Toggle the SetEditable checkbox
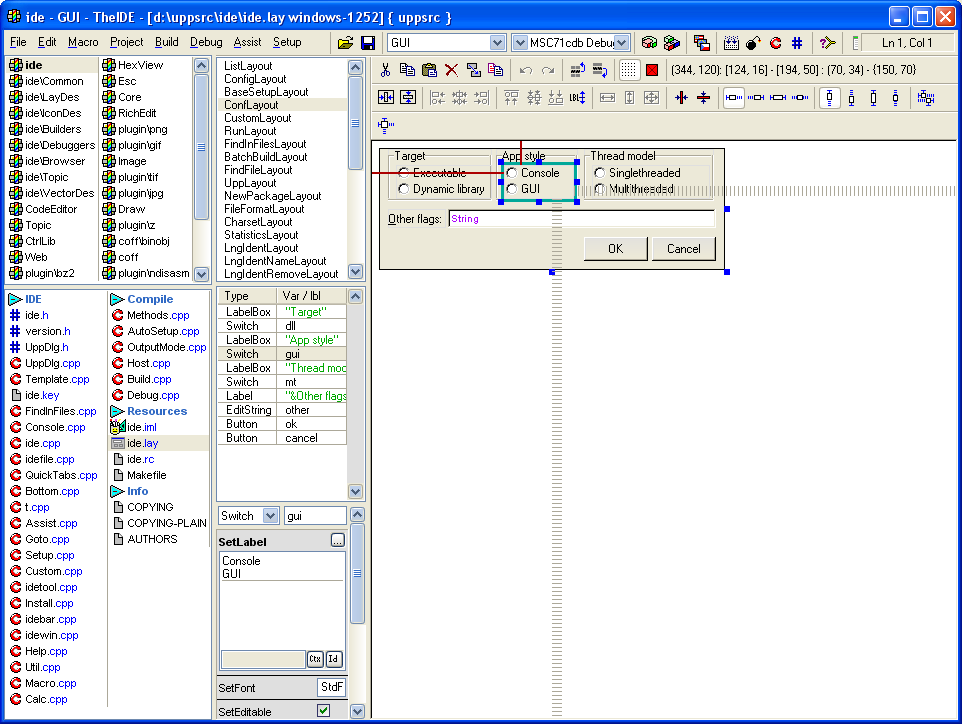This screenshot has height=724, width=962. (x=323, y=711)
